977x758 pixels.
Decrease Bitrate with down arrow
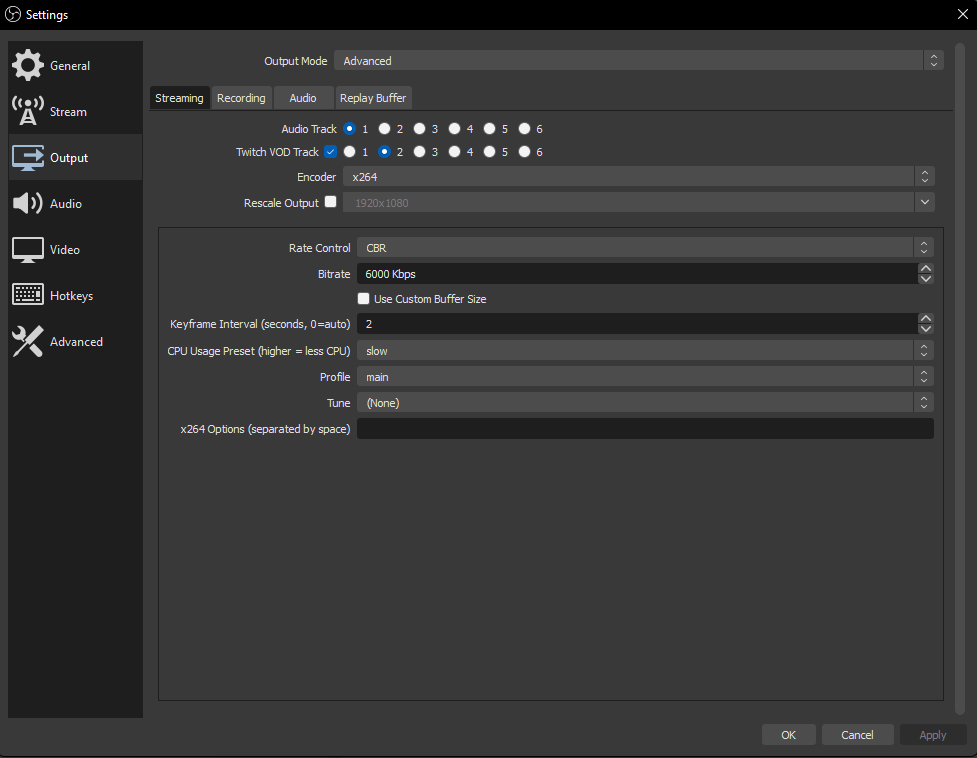coord(926,278)
